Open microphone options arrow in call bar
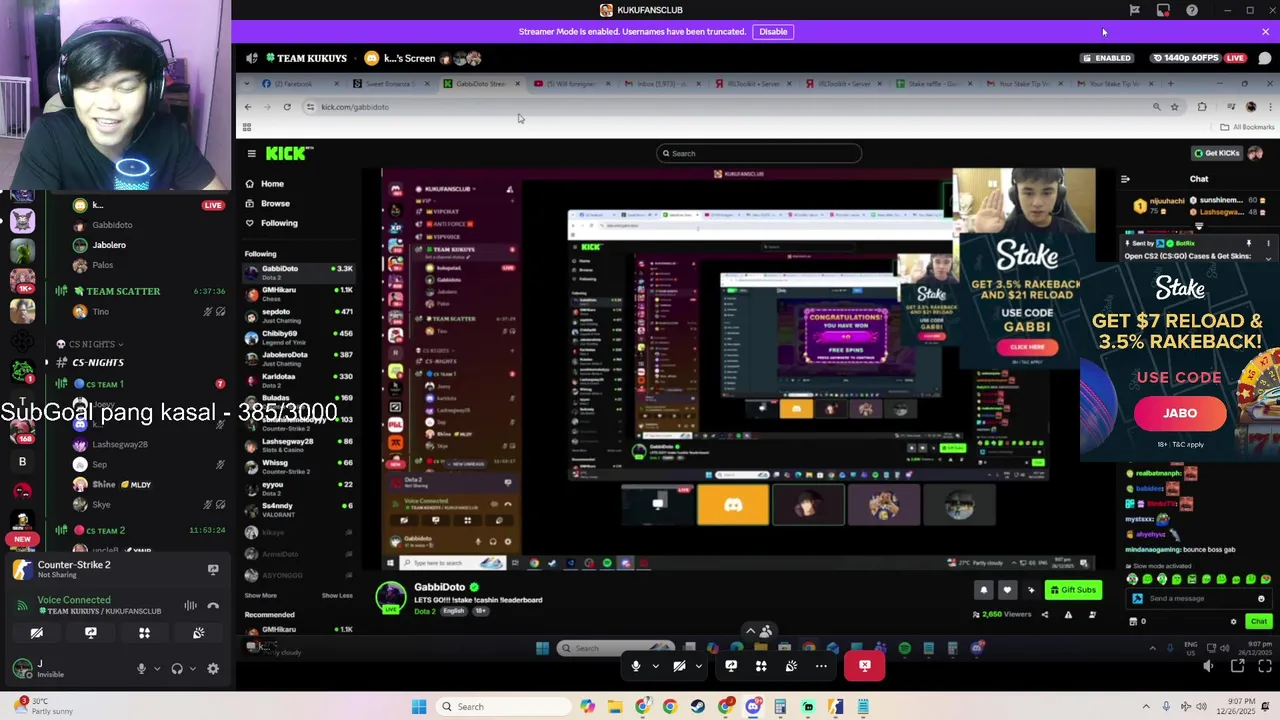Viewport: 1280px width, 720px height. pos(655,666)
